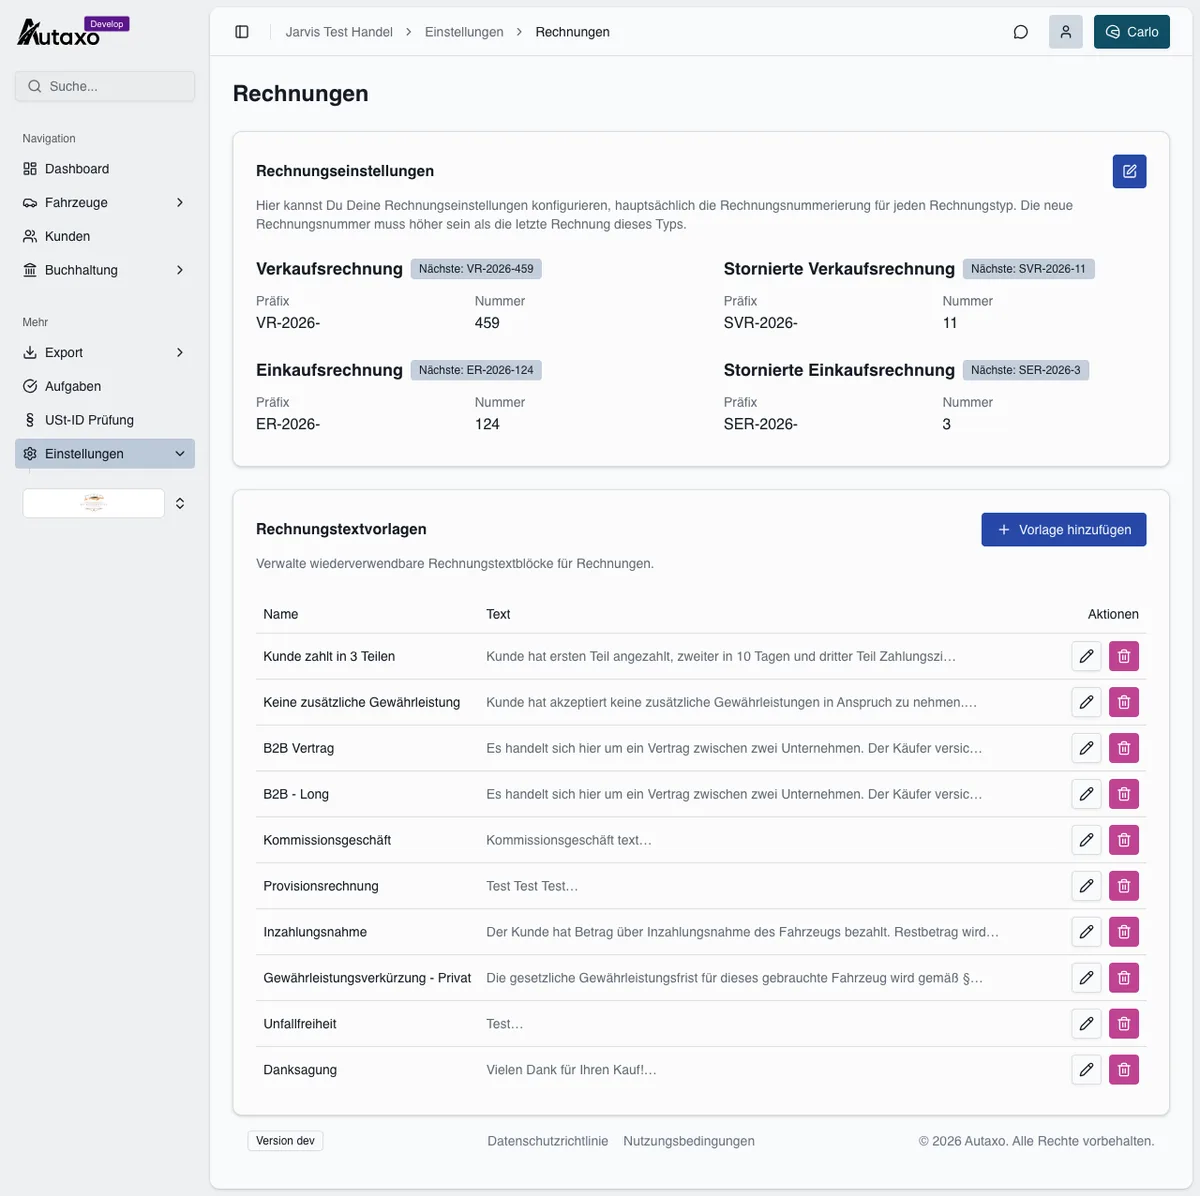Edit Rechnungseinstellungen with the blue edit icon

(1130, 171)
